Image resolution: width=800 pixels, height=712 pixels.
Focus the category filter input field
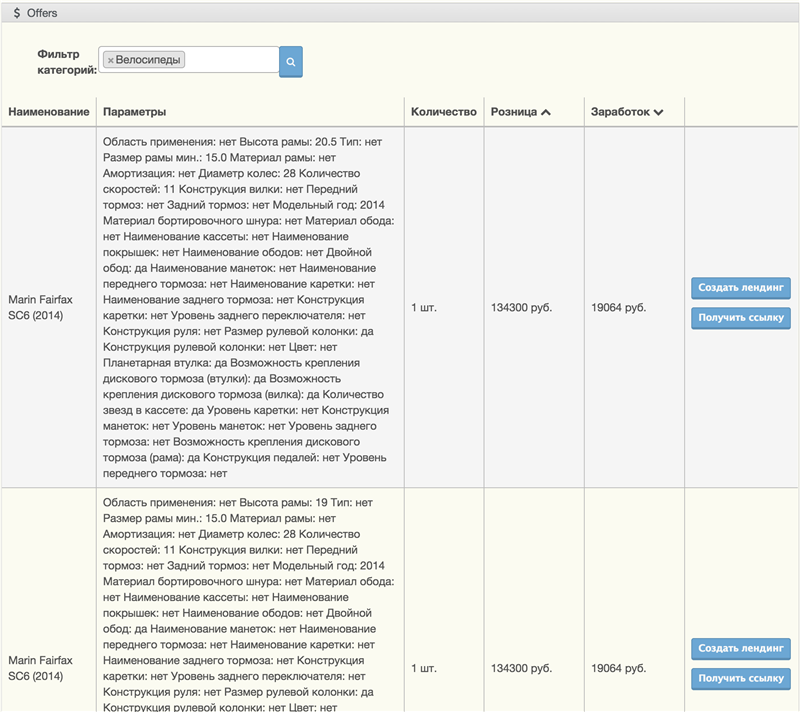(x=230, y=60)
